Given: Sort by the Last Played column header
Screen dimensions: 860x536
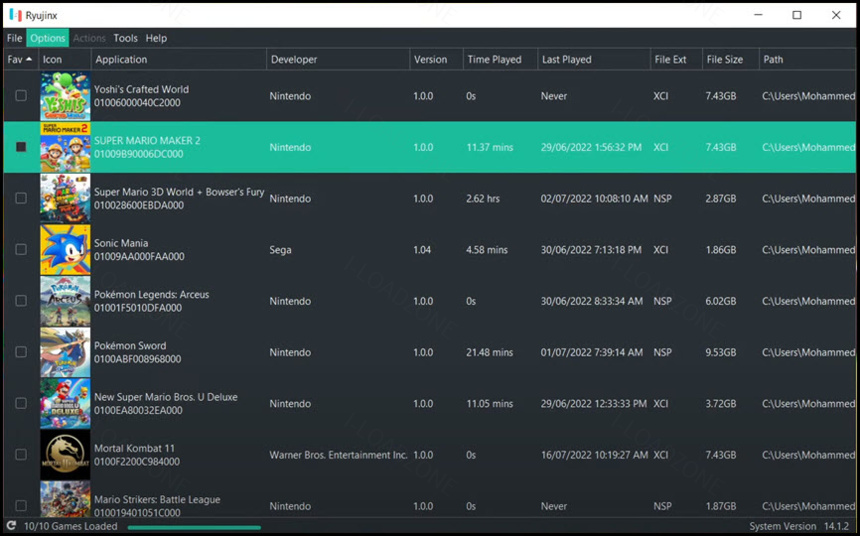Looking at the screenshot, I should tap(595, 59).
